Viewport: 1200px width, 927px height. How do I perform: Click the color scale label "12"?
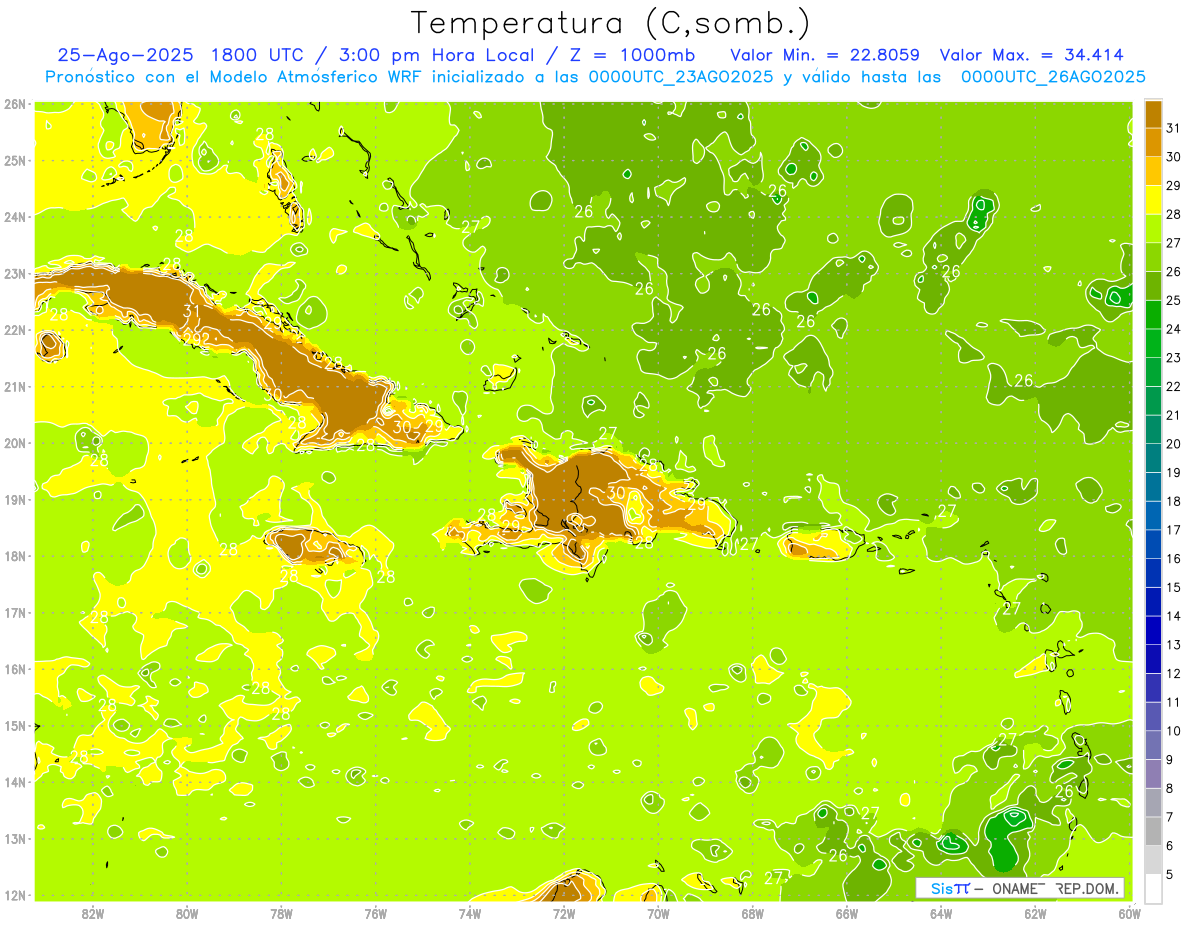pyautogui.click(x=1174, y=673)
